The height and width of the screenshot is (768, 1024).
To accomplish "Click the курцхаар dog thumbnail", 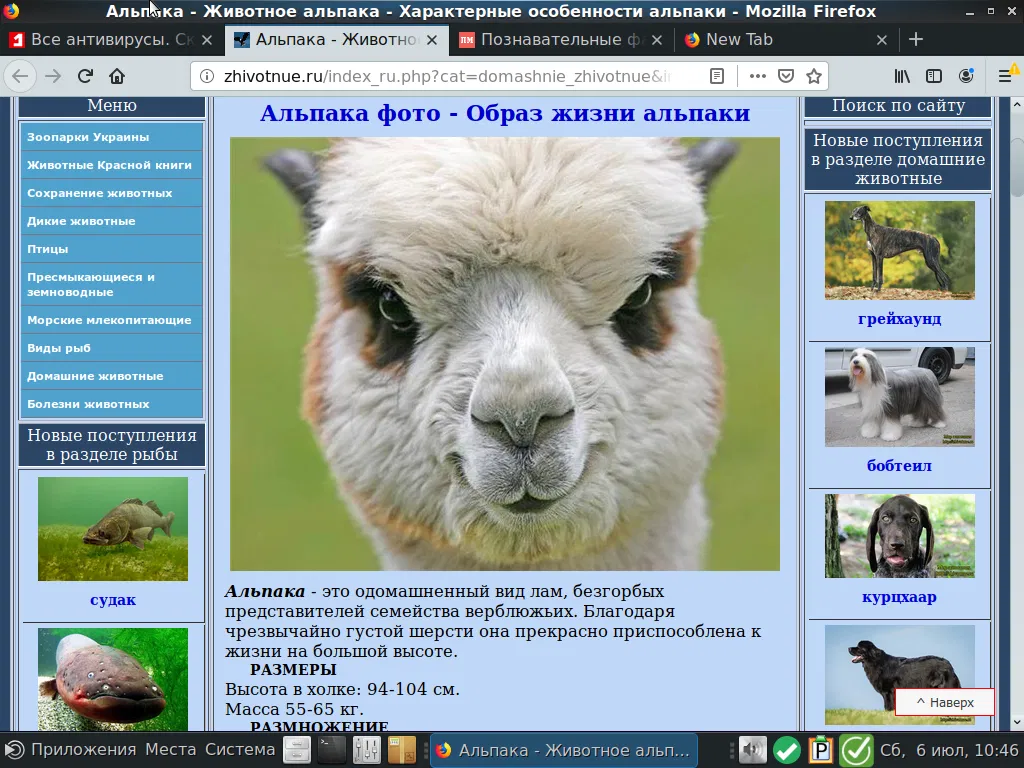I will pyautogui.click(x=900, y=536).
